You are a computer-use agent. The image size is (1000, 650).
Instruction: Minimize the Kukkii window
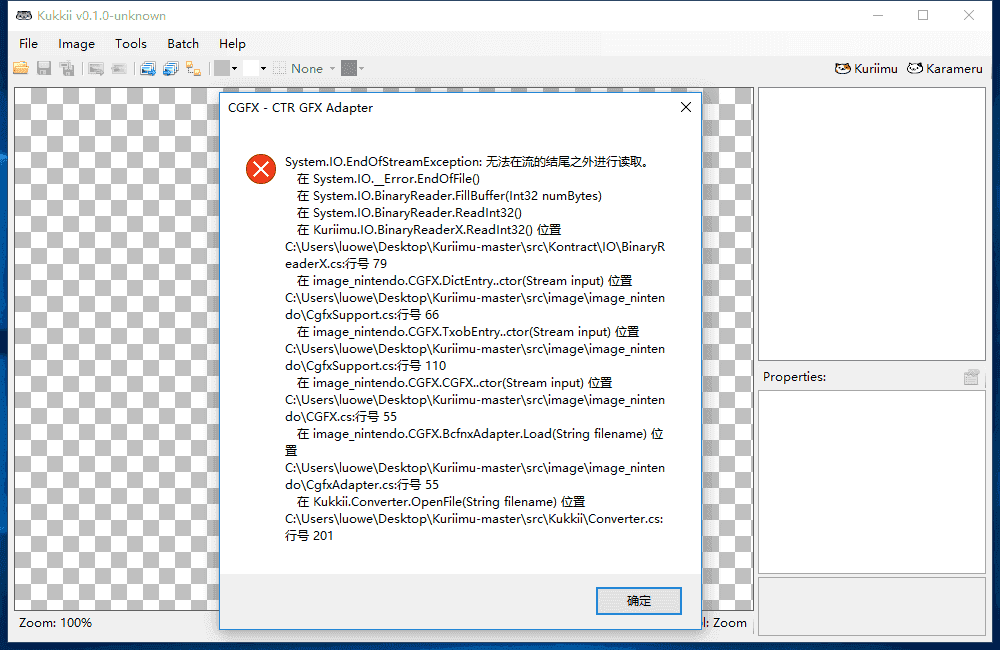(878, 15)
